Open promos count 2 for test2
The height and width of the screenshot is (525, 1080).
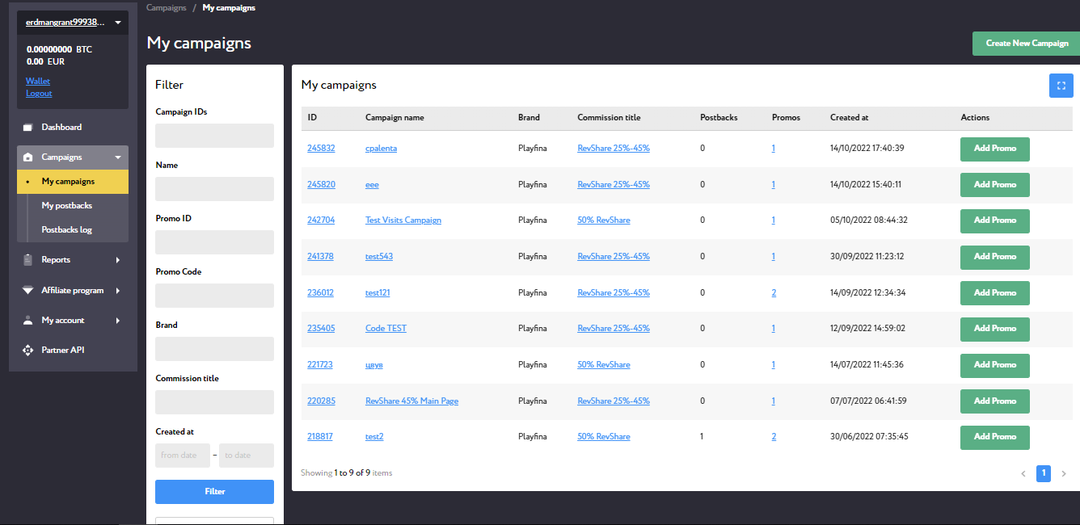pyautogui.click(x=774, y=437)
